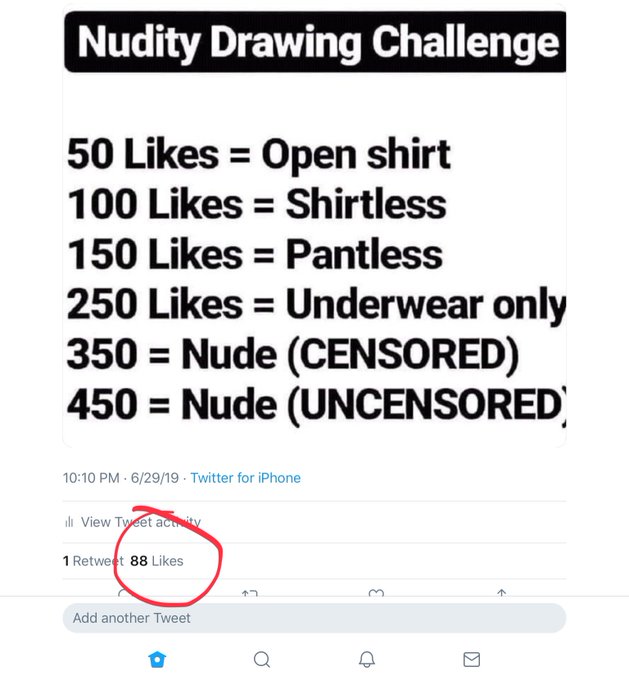Viewport: 629px width, 680px height.
Task: Focus the Add another Tweet field
Action: click(x=314, y=618)
